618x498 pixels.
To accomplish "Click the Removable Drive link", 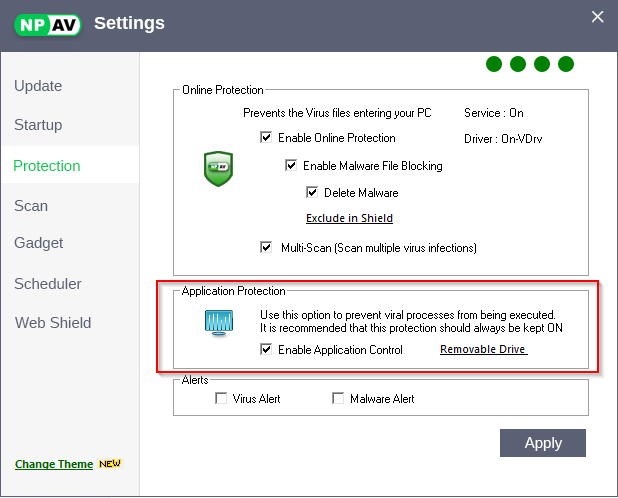I will (483, 350).
